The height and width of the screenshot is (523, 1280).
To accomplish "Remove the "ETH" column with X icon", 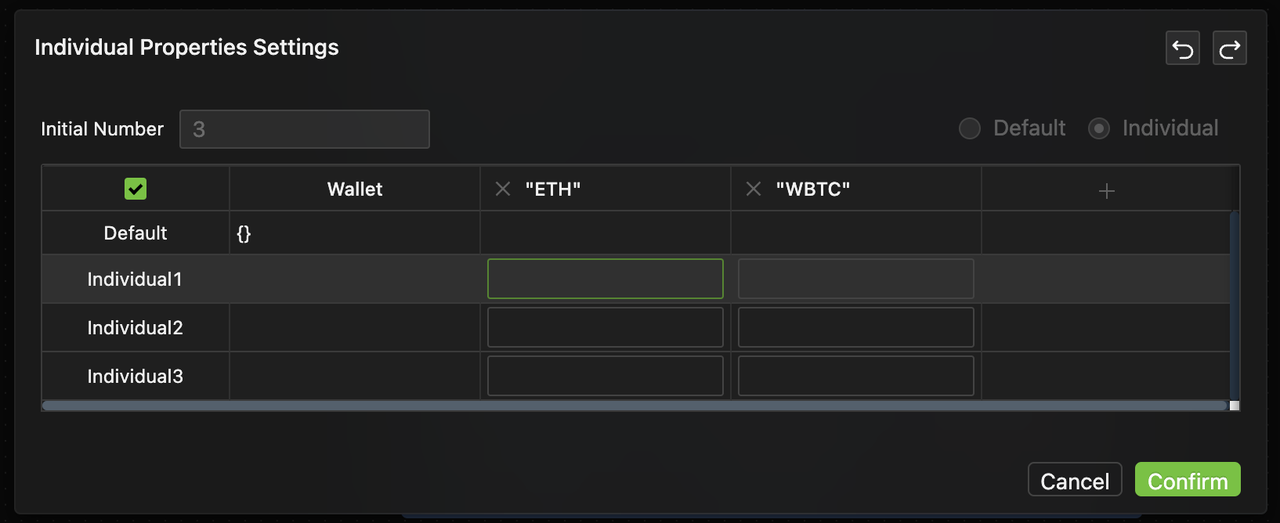I will pos(503,189).
